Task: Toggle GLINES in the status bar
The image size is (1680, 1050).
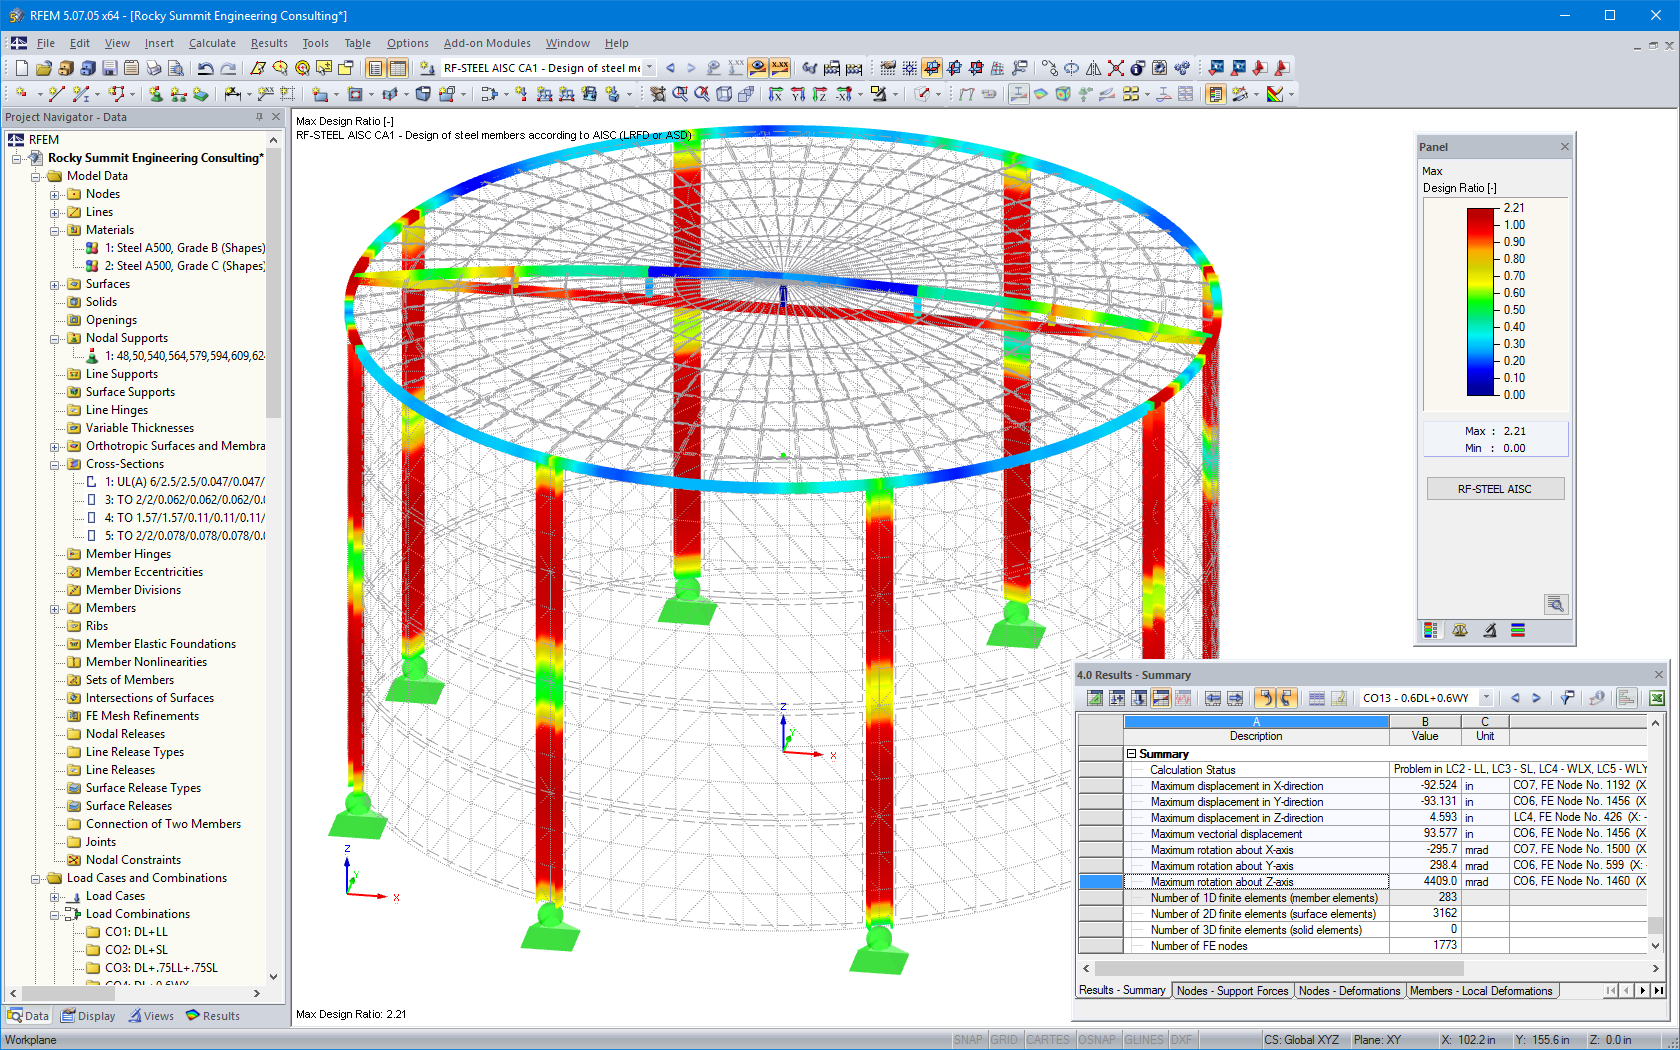Action: point(1144,1040)
